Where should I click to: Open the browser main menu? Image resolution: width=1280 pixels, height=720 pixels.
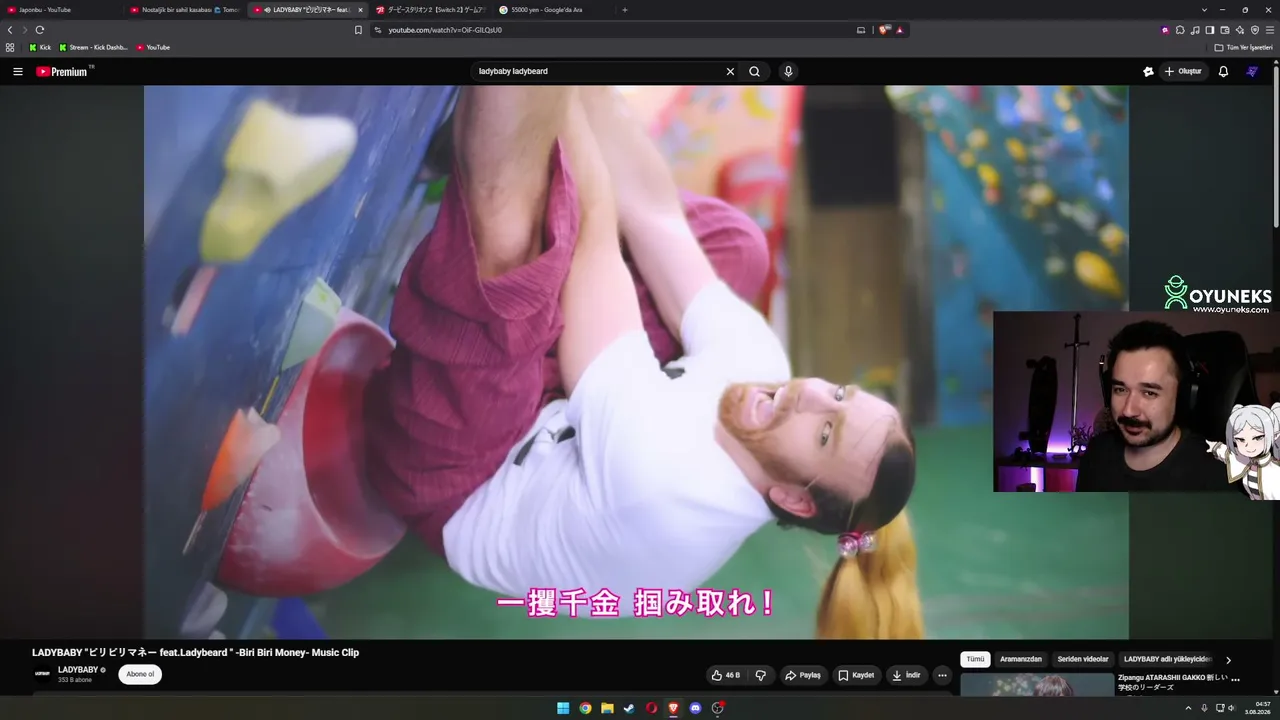[x=1270, y=30]
